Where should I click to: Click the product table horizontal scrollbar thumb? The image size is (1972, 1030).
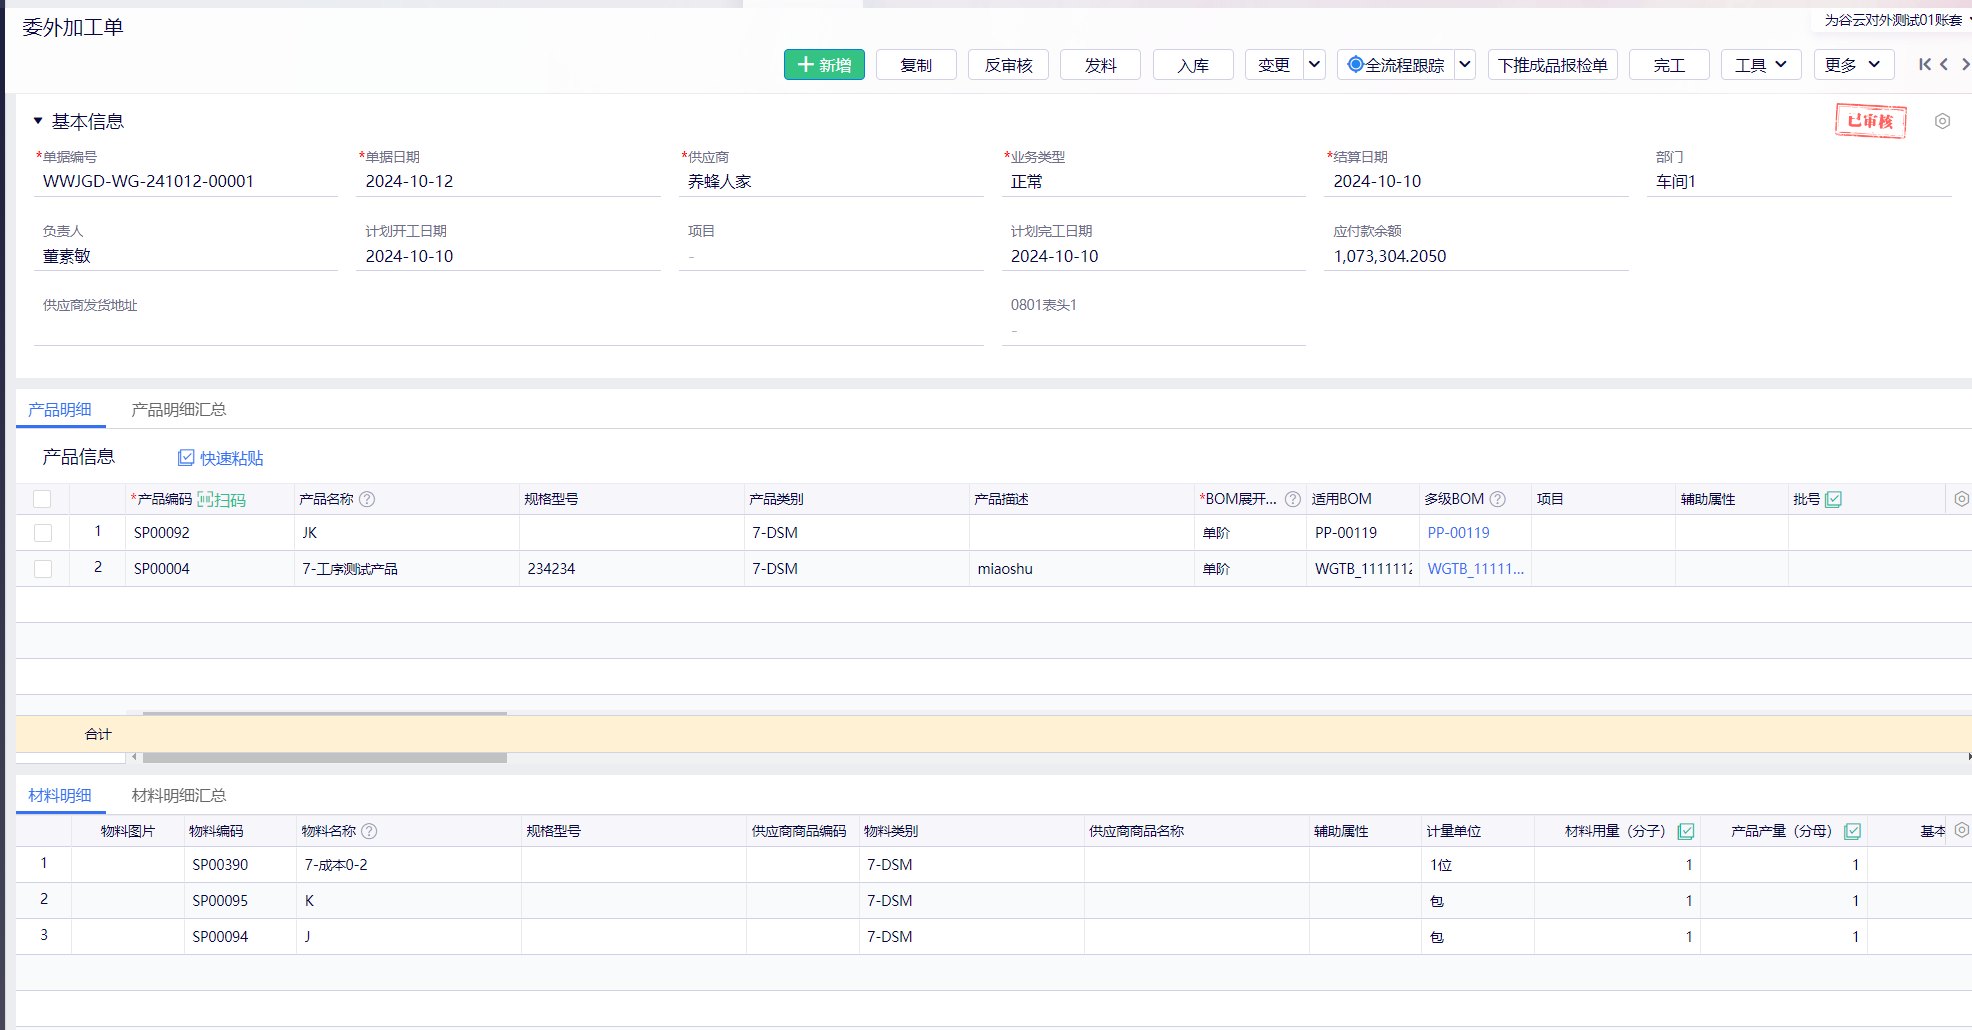point(325,758)
